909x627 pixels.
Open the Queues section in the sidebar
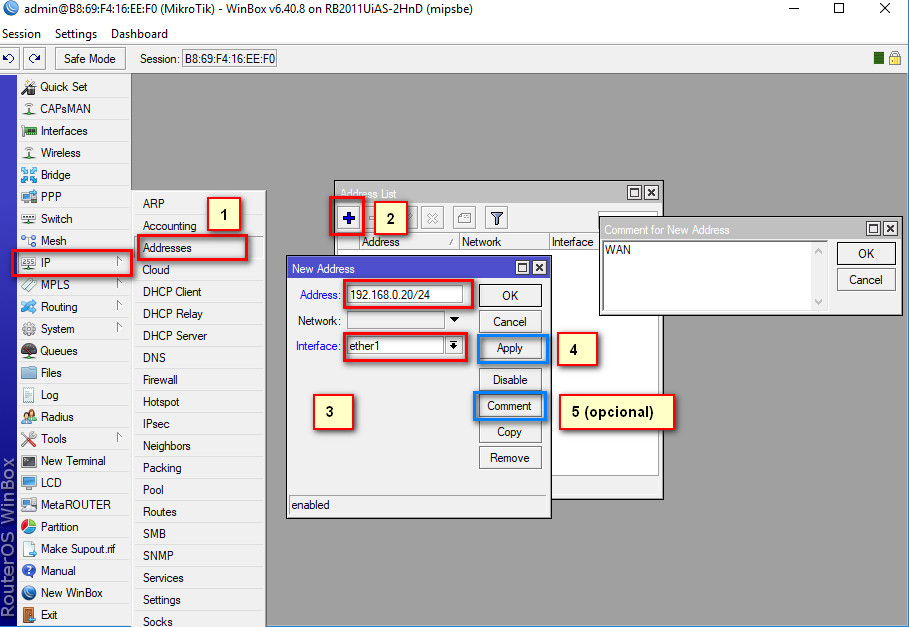tap(60, 351)
